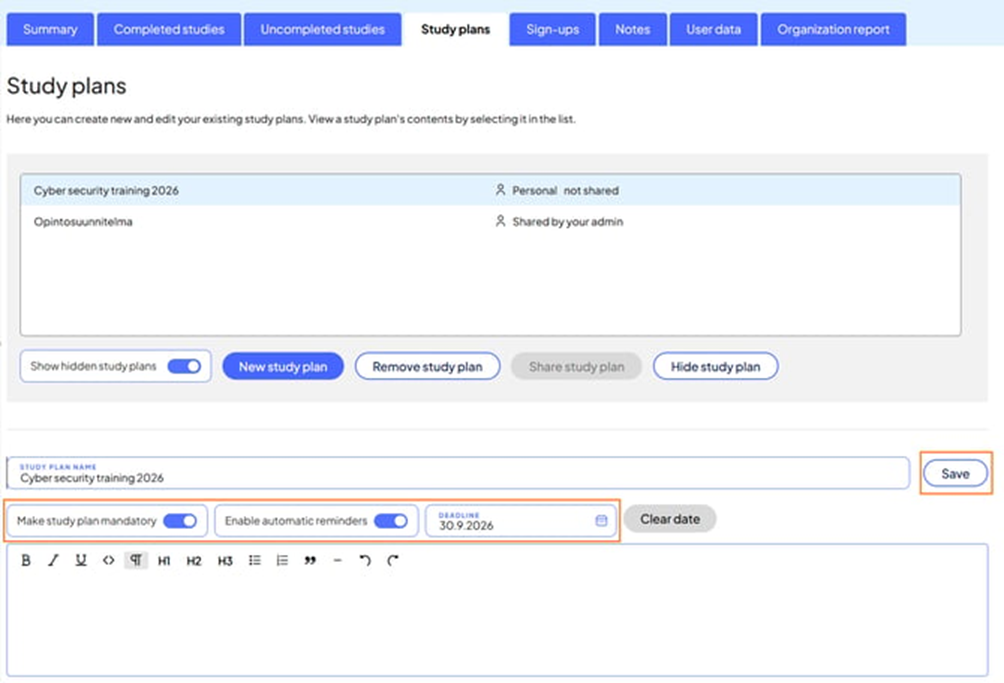The image size is (1004, 683).
Task: Apply italic formatting in the editor
Action: (x=54, y=561)
